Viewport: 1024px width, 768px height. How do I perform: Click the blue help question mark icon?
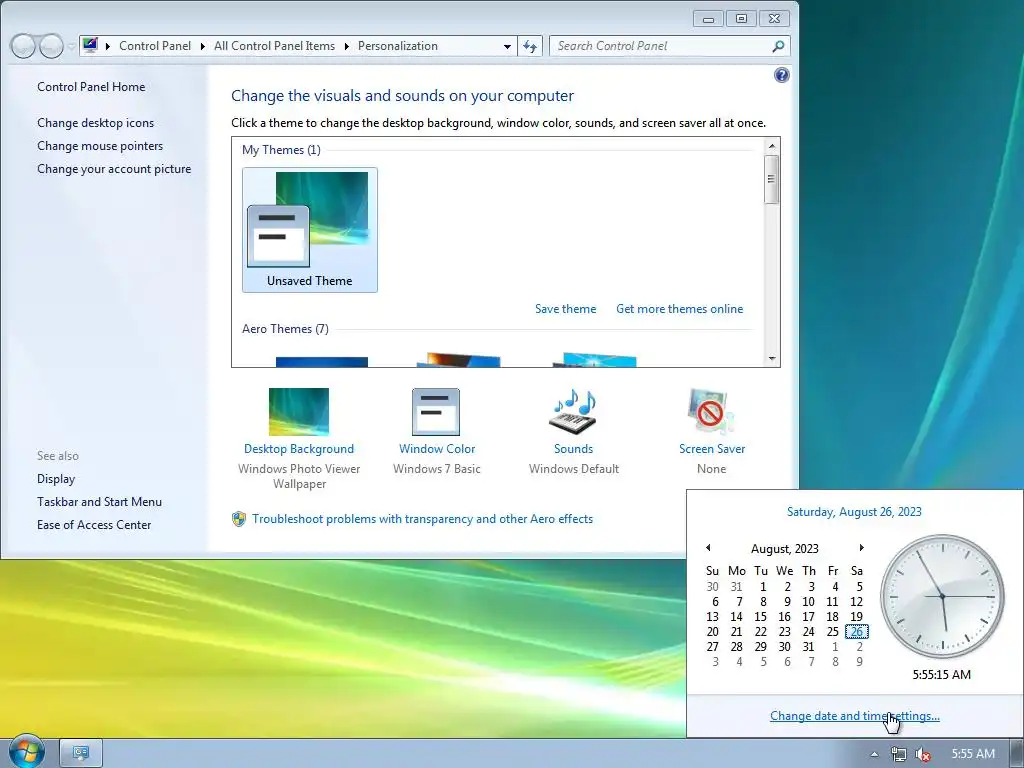pos(781,75)
